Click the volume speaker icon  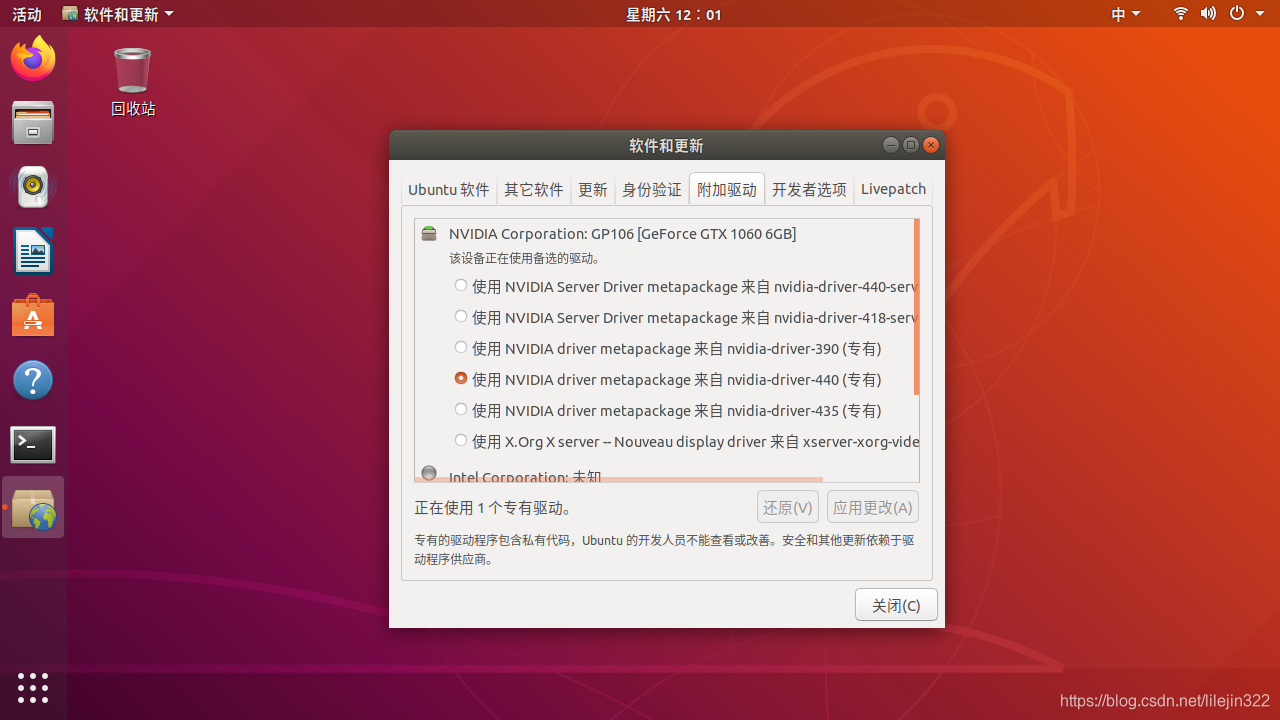[1208, 14]
